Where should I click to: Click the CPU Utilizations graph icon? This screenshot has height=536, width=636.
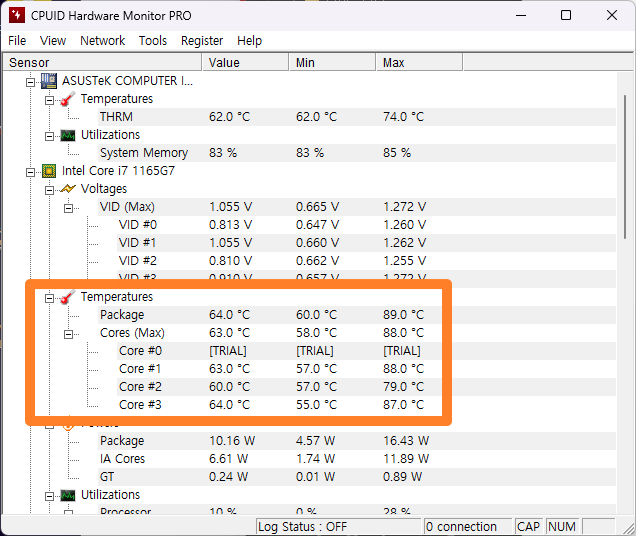68,495
